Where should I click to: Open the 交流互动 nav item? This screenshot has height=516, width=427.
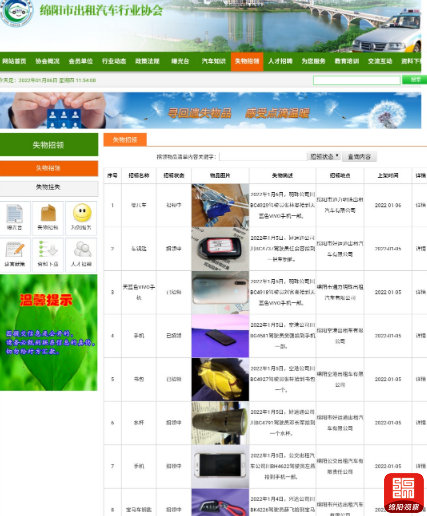point(380,61)
